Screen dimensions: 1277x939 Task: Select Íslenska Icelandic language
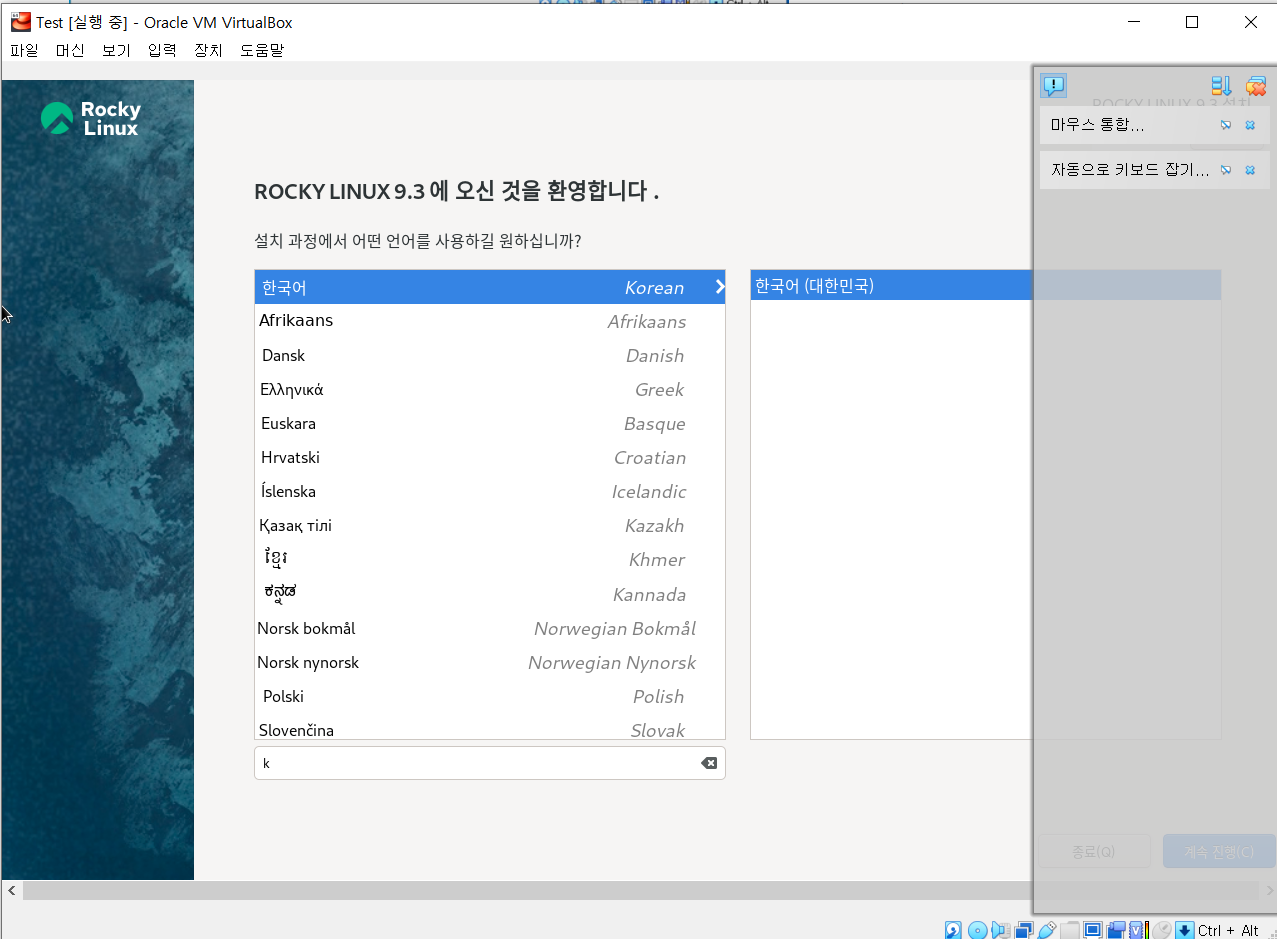click(x=490, y=491)
